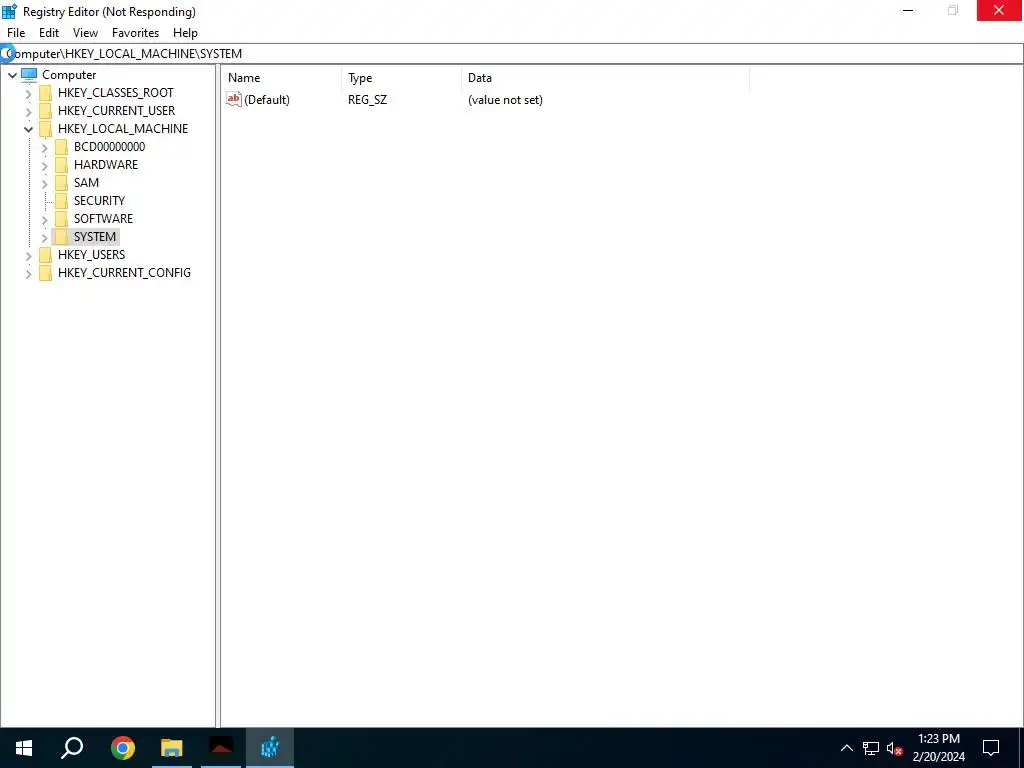Expand HKEY_USERS chevron
1024x768 pixels.
pyautogui.click(x=28, y=255)
